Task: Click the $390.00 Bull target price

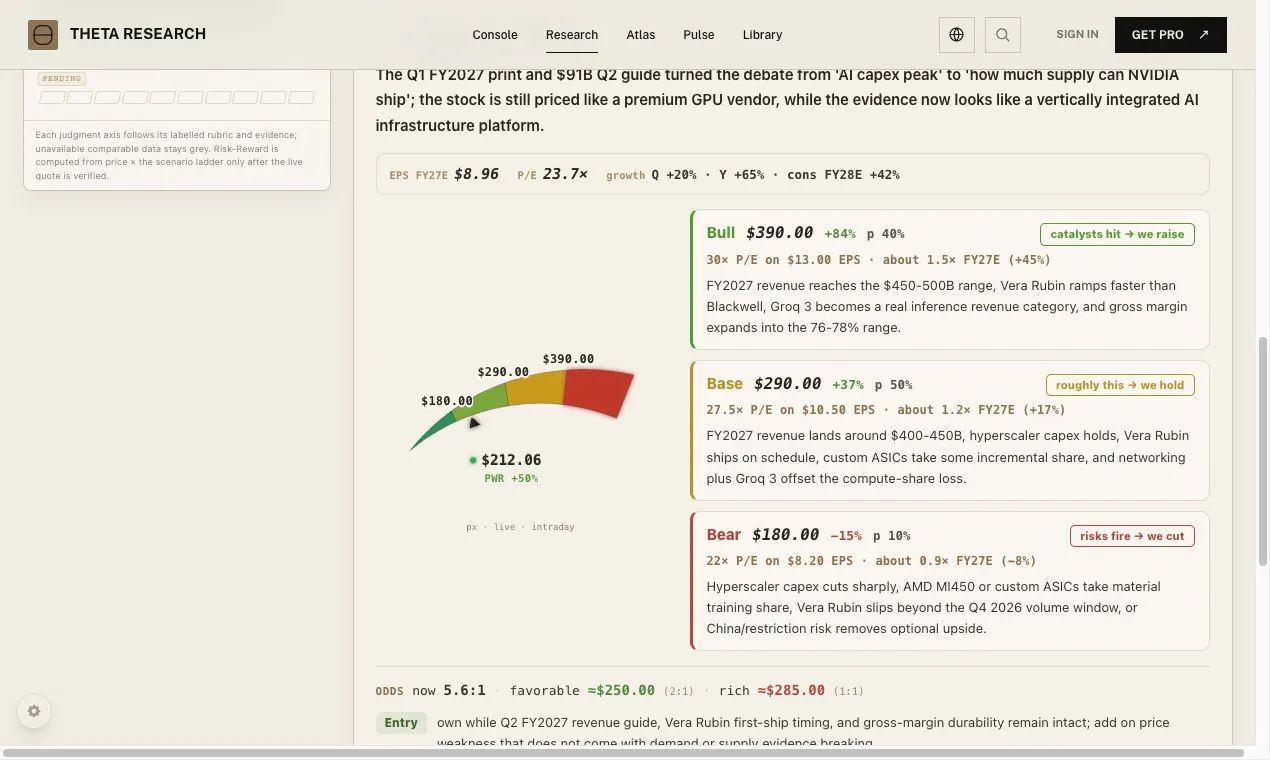Action: (x=779, y=233)
